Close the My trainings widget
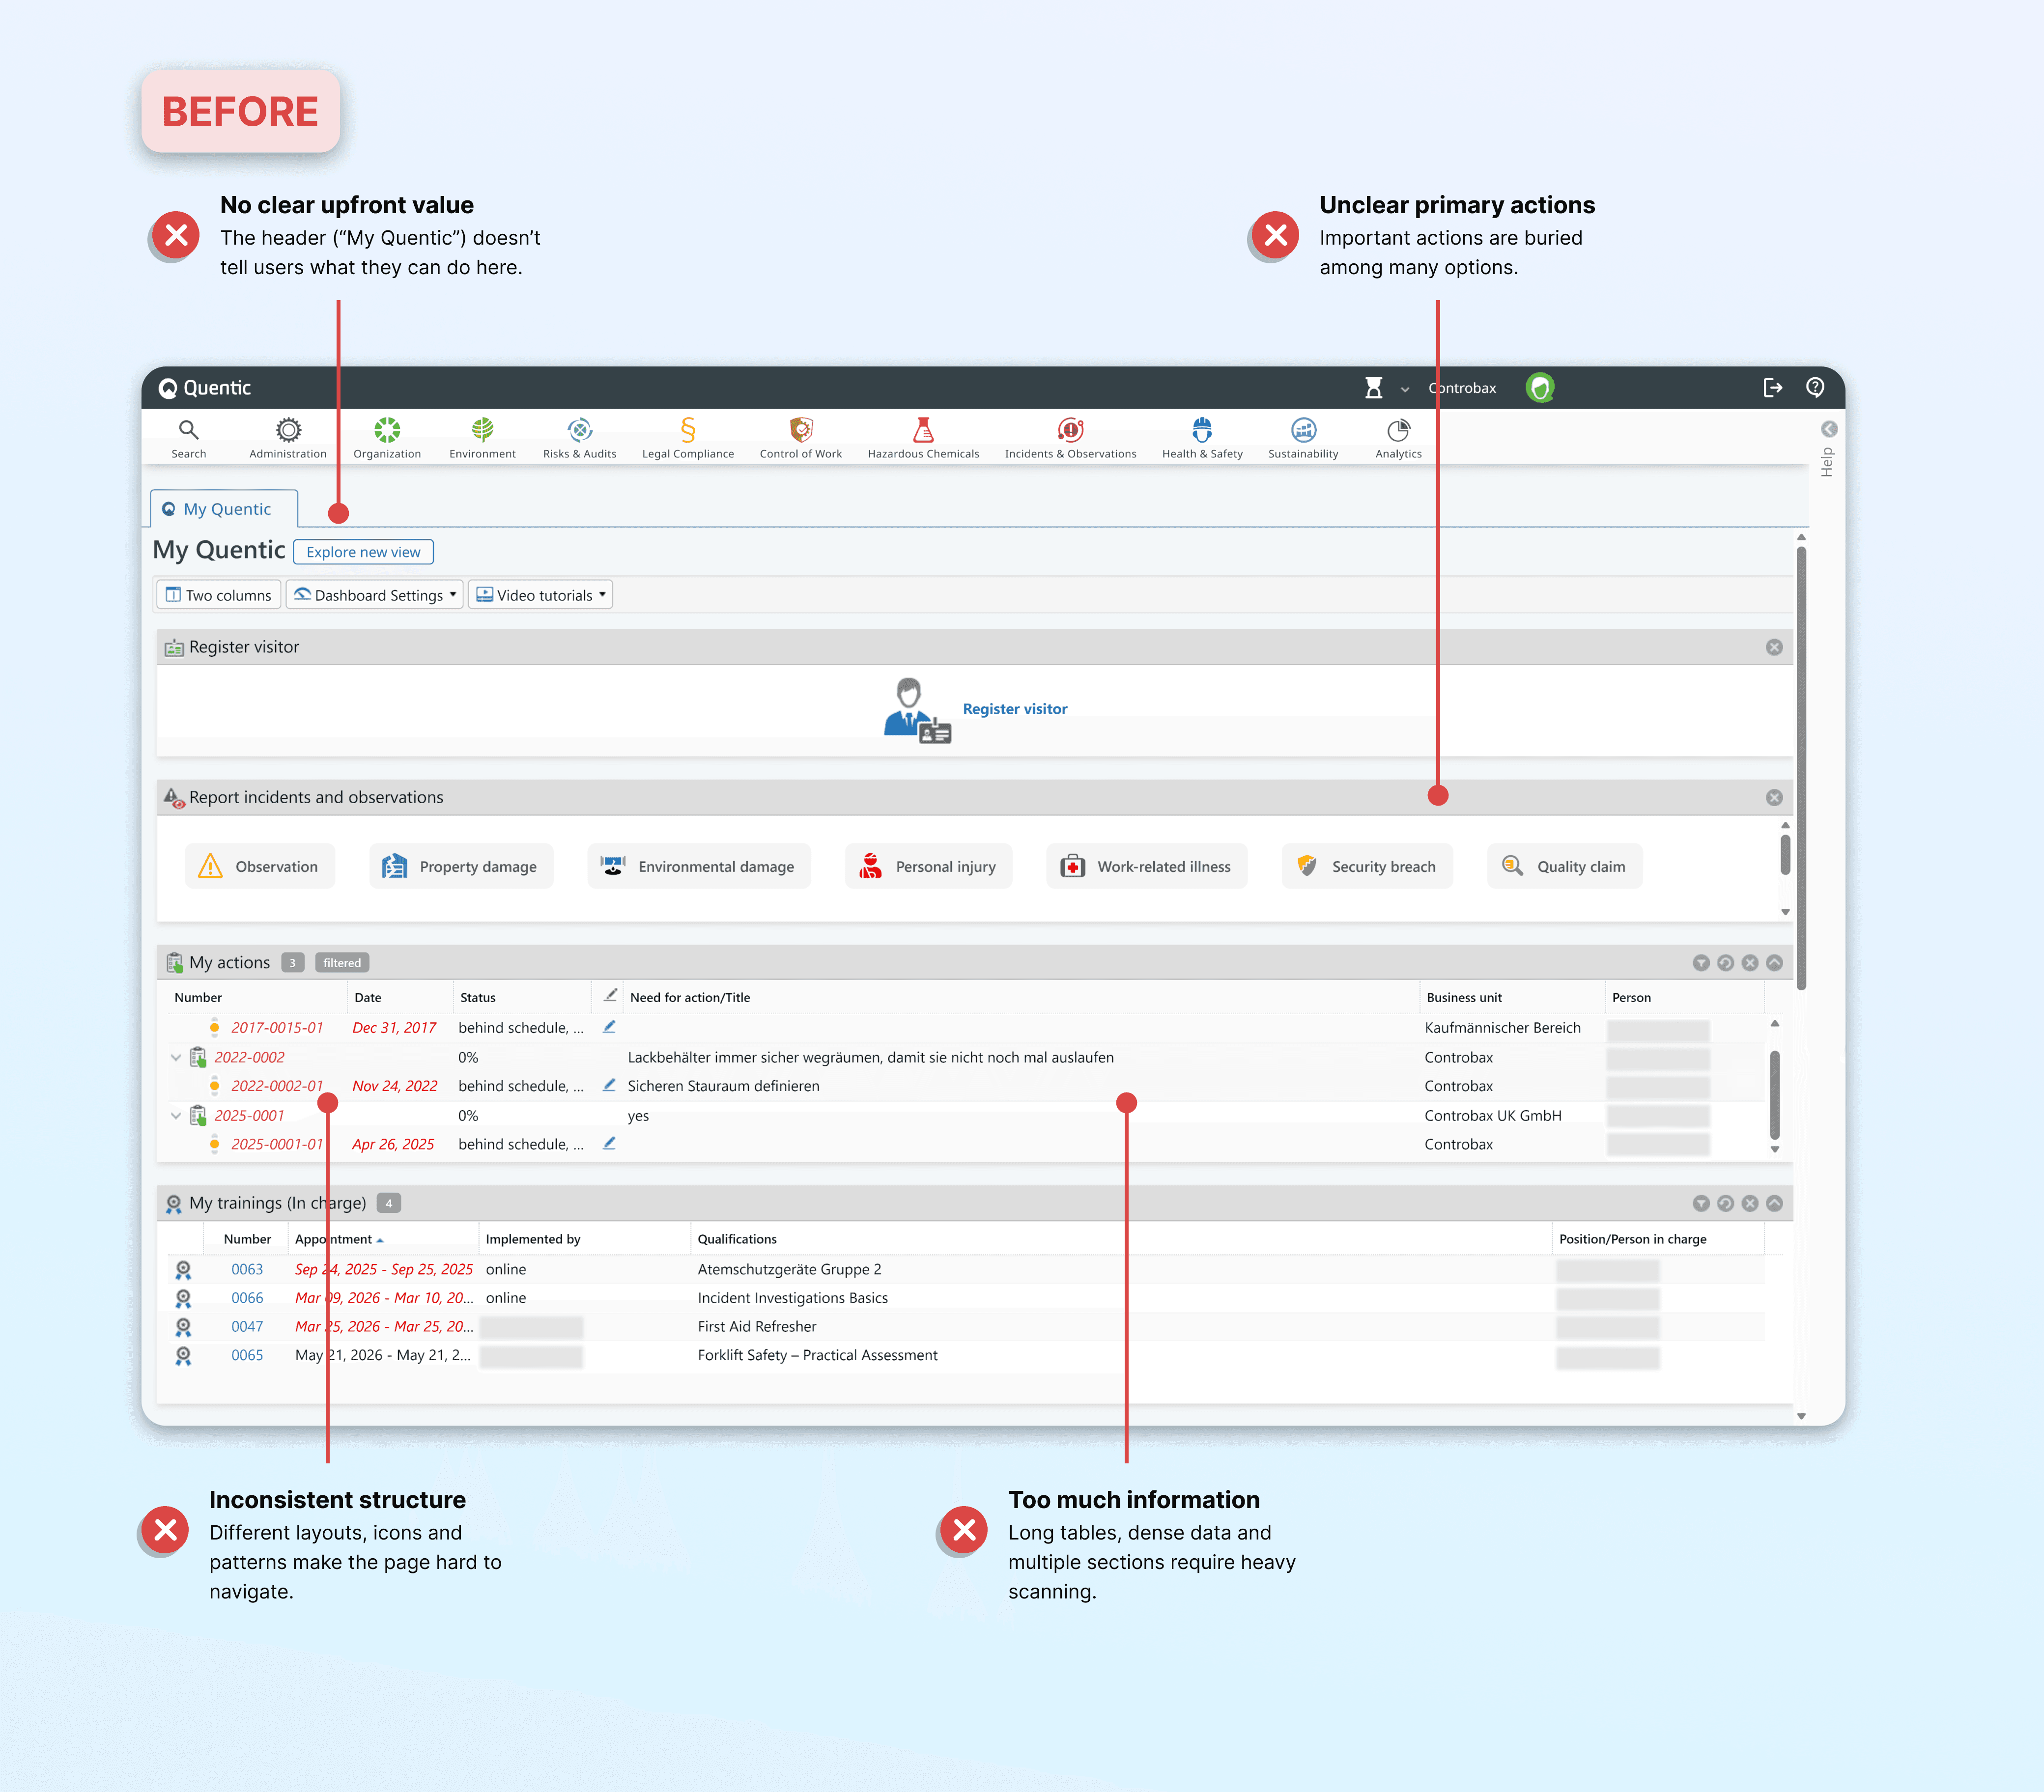Viewport: 2044px width, 1792px height. pyautogui.click(x=1750, y=1203)
